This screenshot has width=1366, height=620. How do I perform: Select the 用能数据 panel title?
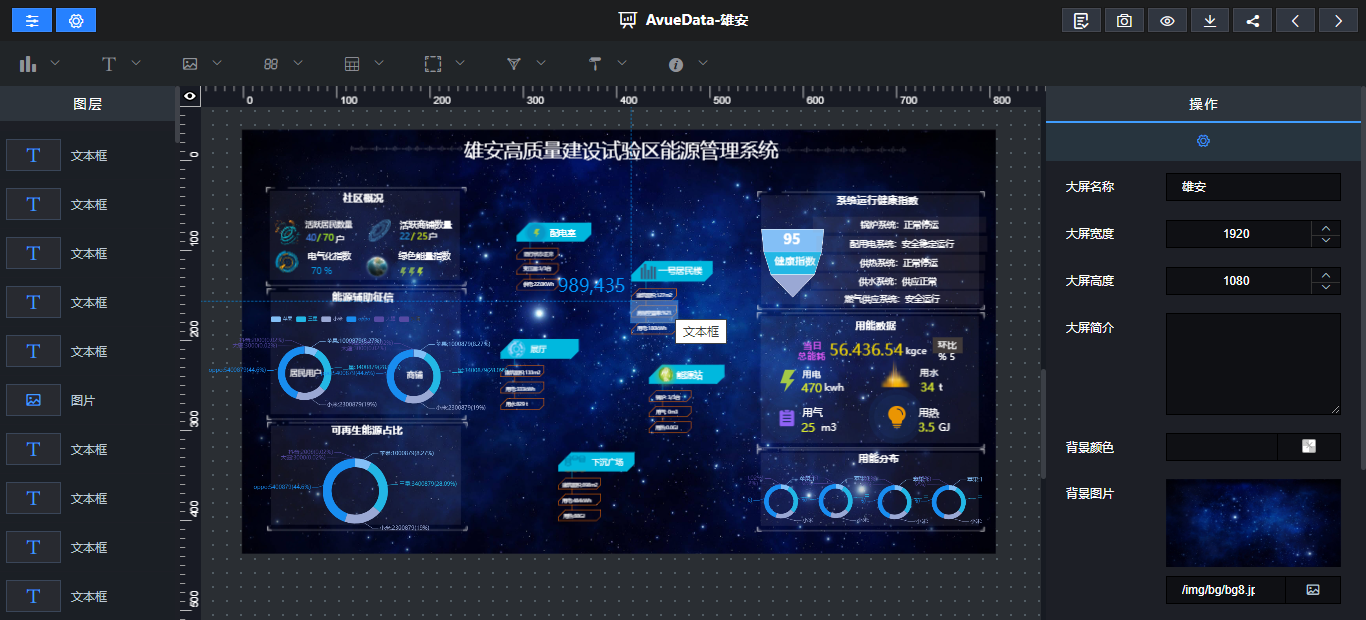875,326
